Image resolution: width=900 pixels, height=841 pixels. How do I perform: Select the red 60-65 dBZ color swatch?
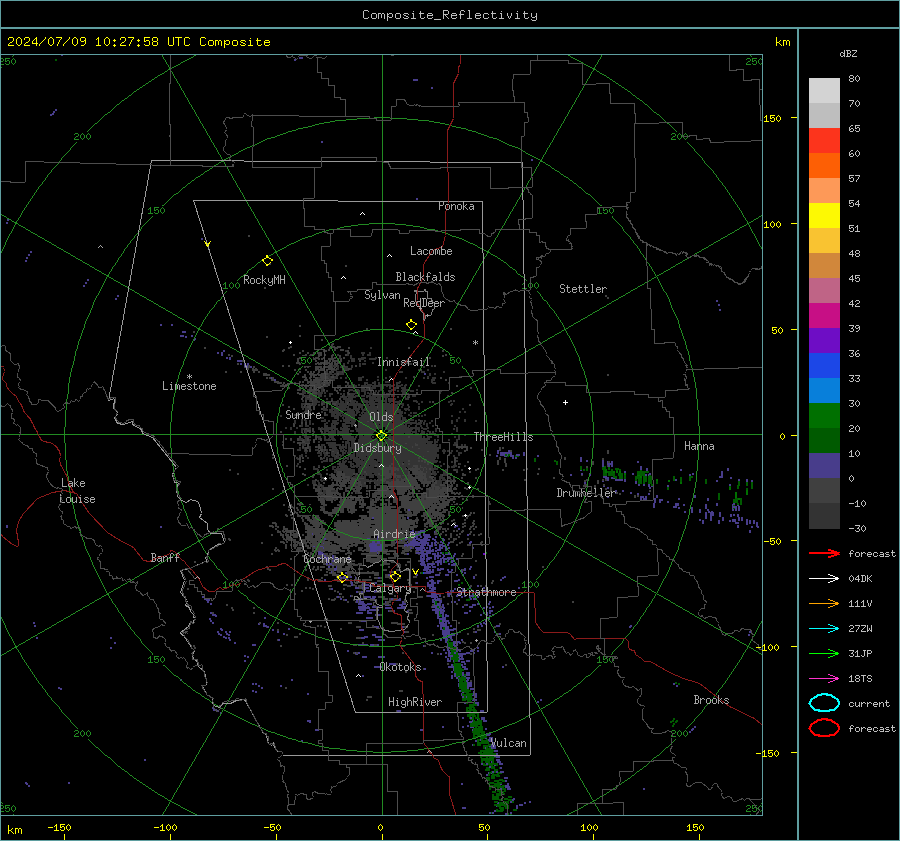coord(824,141)
